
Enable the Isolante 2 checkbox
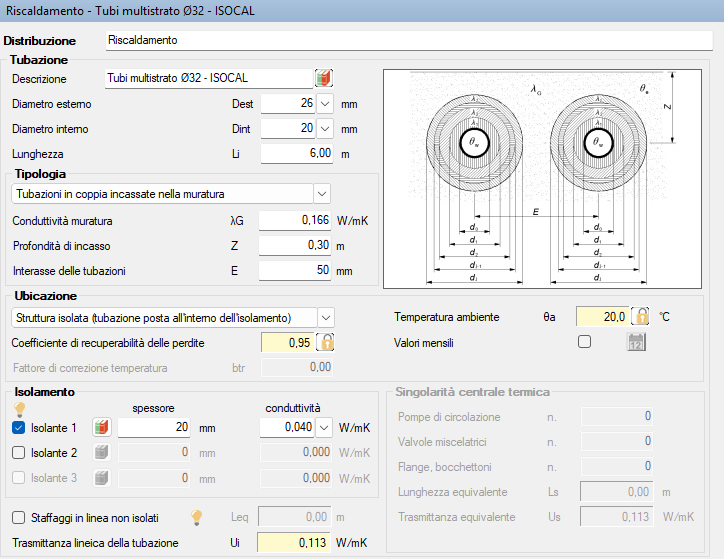[19, 453]
